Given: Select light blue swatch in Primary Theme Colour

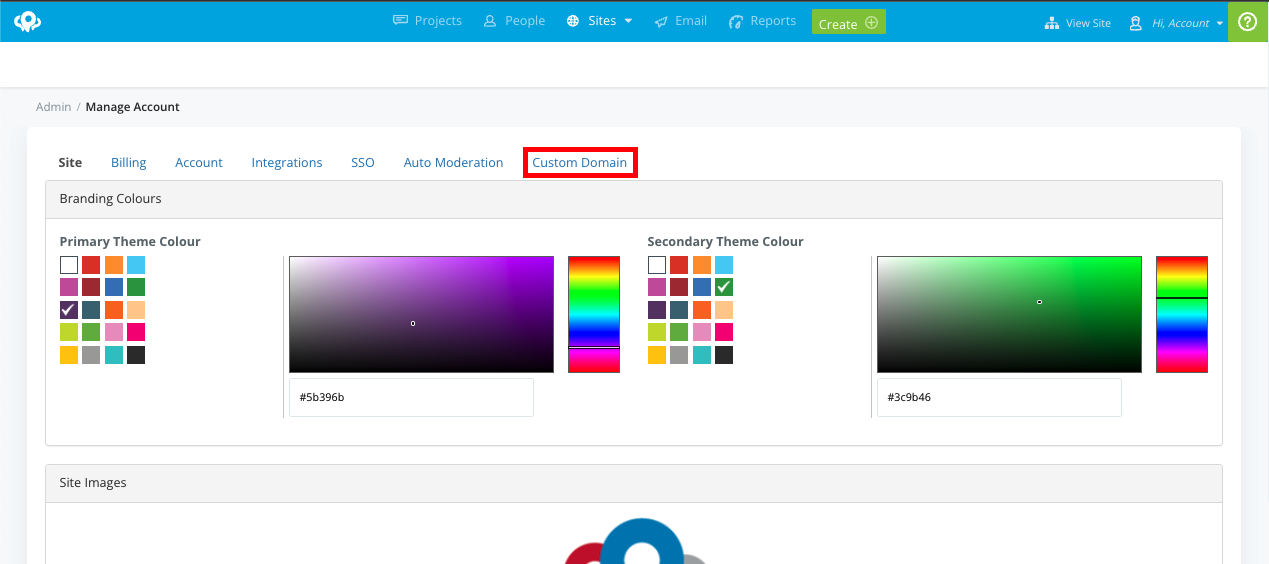Looking at the screenshot, I should (x=136, y=265).
